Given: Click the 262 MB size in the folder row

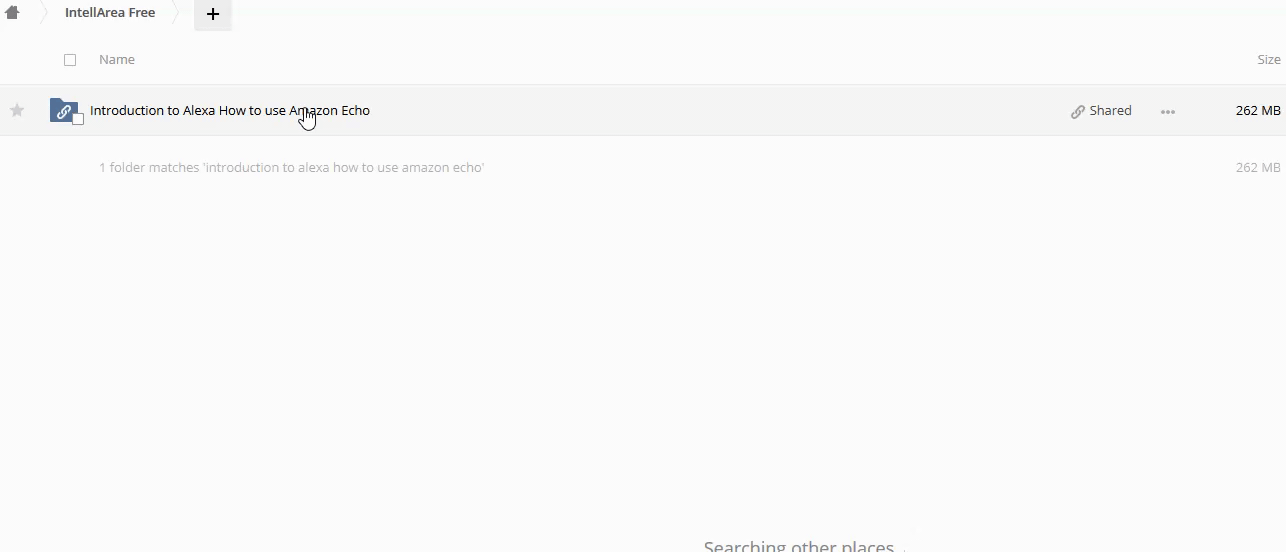Looking at the screenshot, I should tap(1257, 111).
